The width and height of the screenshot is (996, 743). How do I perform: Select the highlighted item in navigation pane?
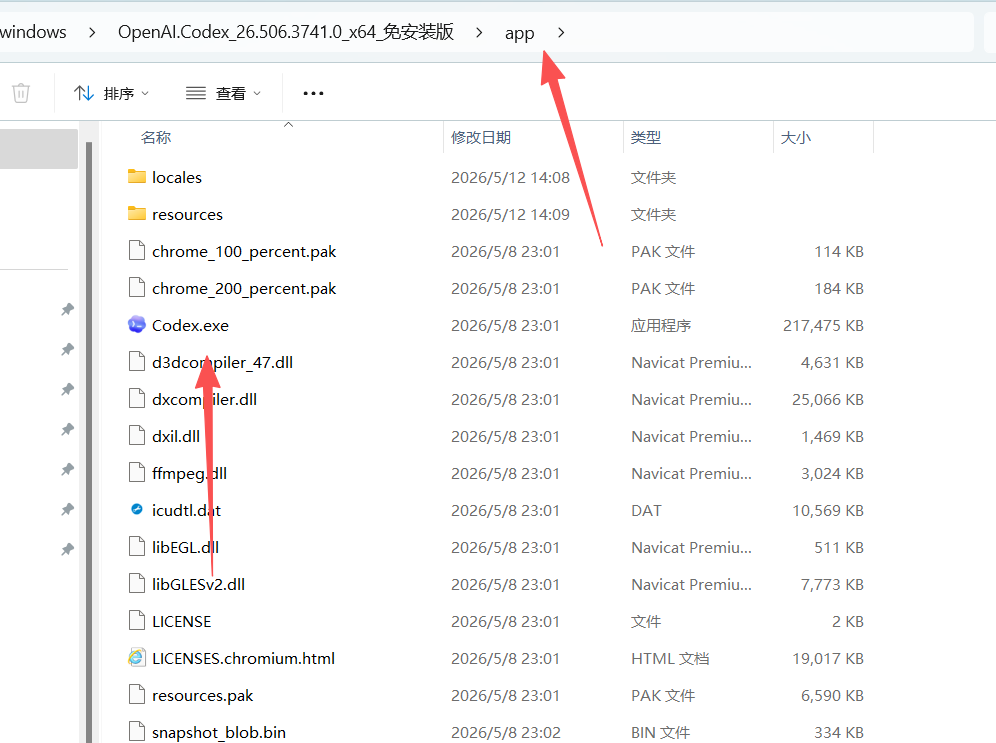[39, 149]
